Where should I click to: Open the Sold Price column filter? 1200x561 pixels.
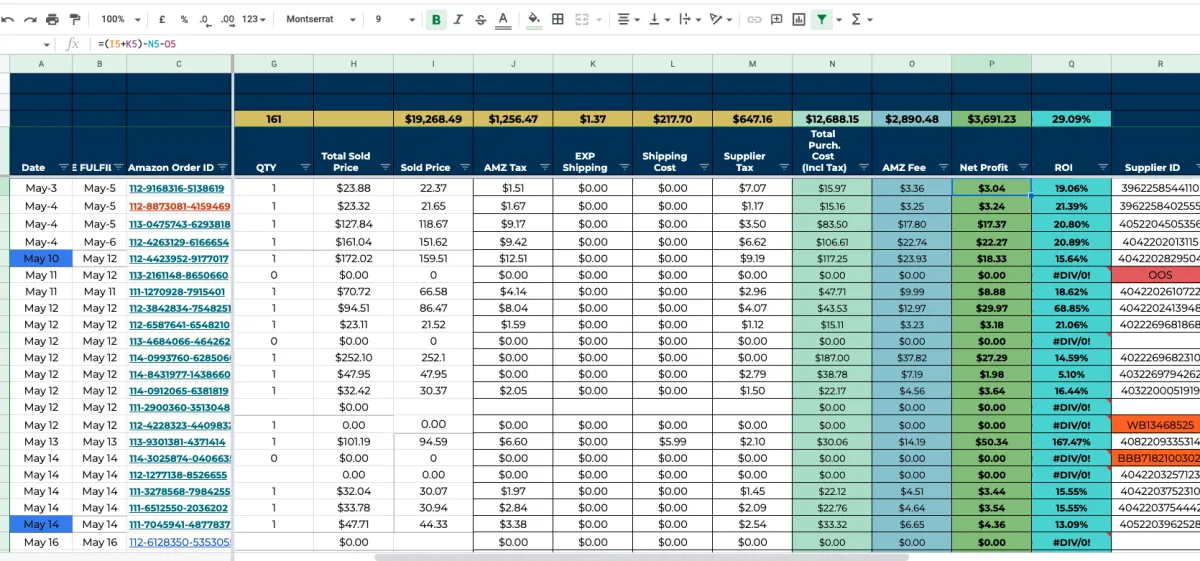pos(464,167)
